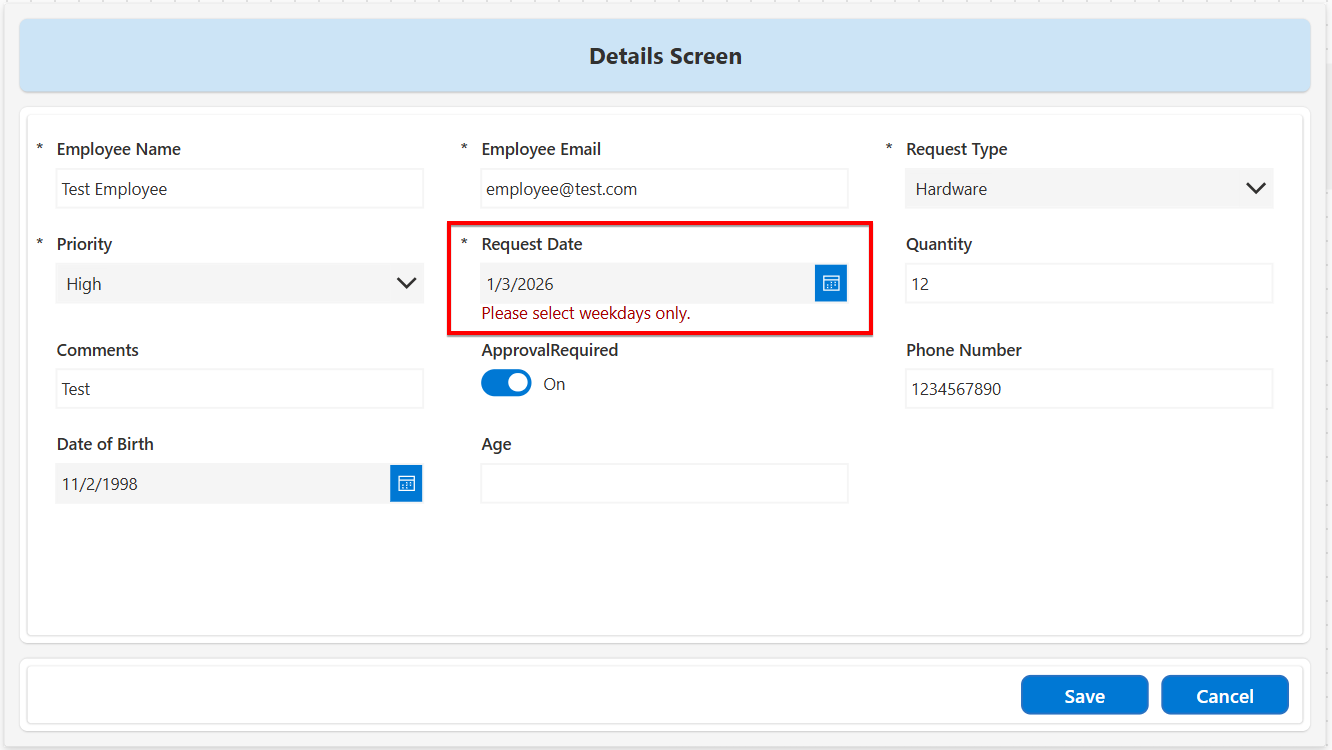Click the empty Age field

point(664,484)
